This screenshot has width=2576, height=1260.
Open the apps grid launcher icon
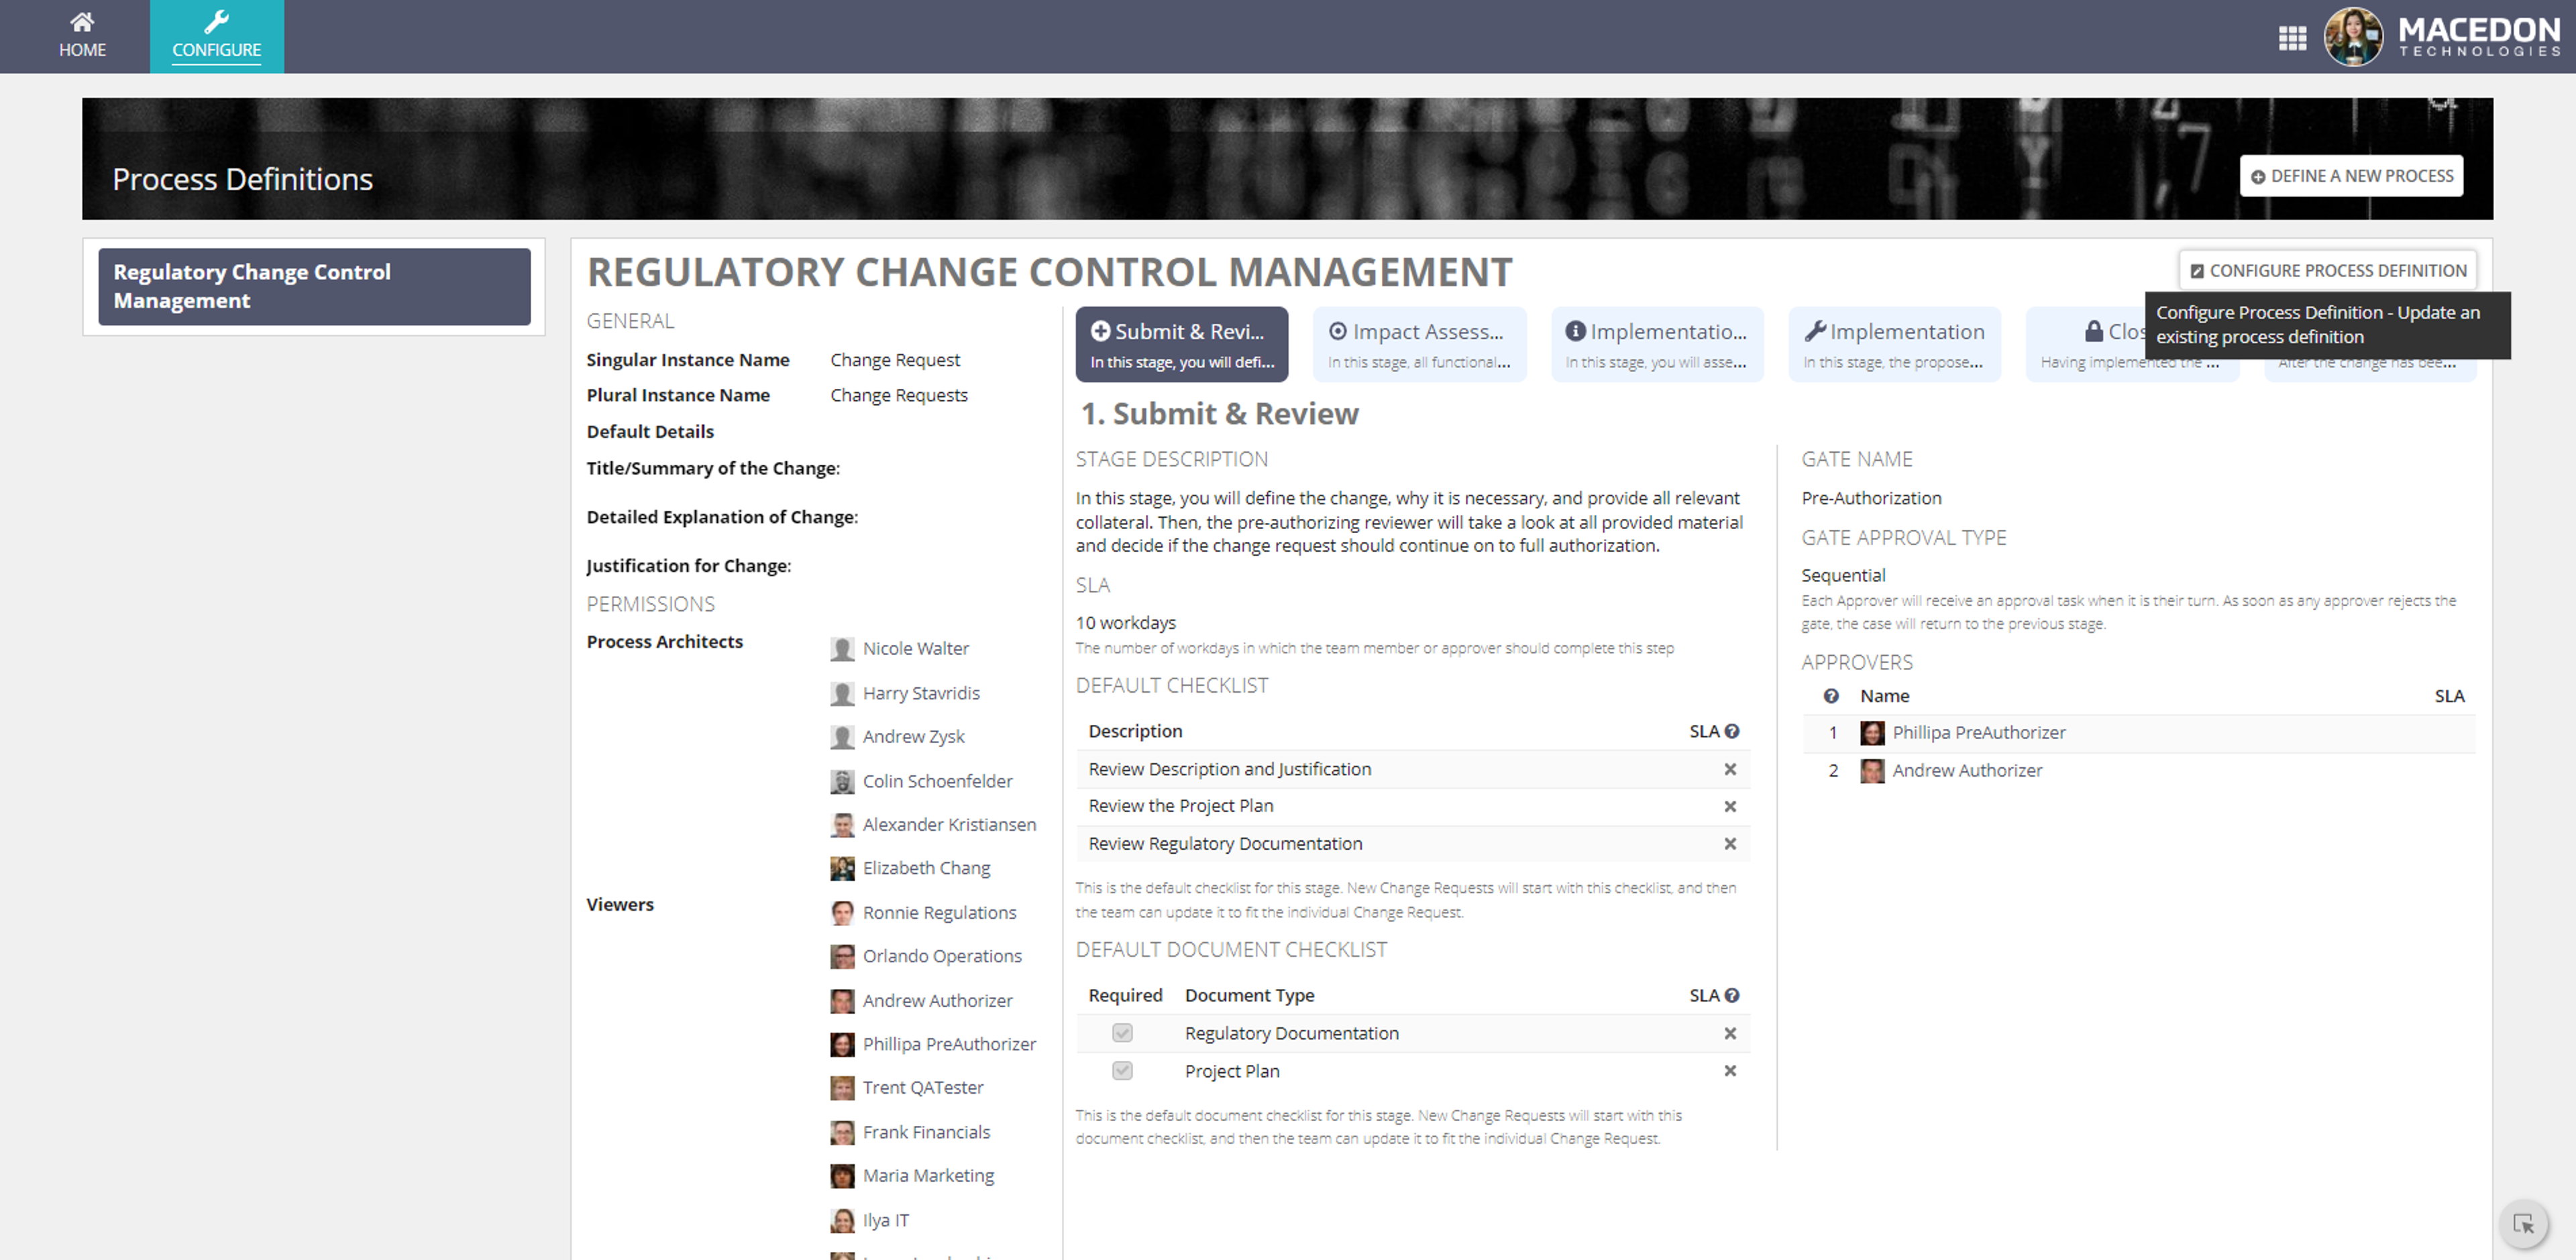point(2293,38)
